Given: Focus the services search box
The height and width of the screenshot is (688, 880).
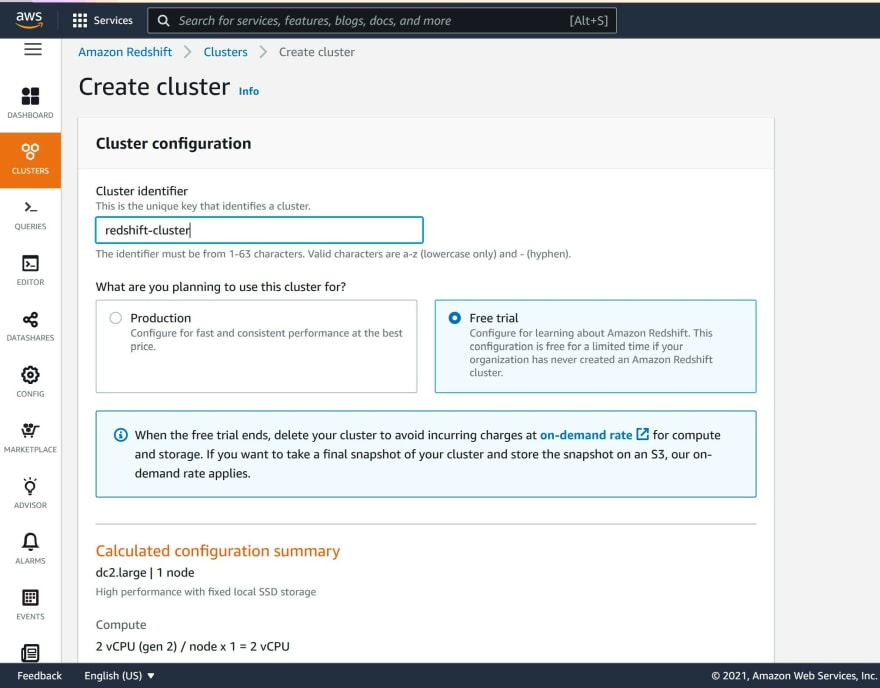Looking at the screenshot, I should point(382,21).
